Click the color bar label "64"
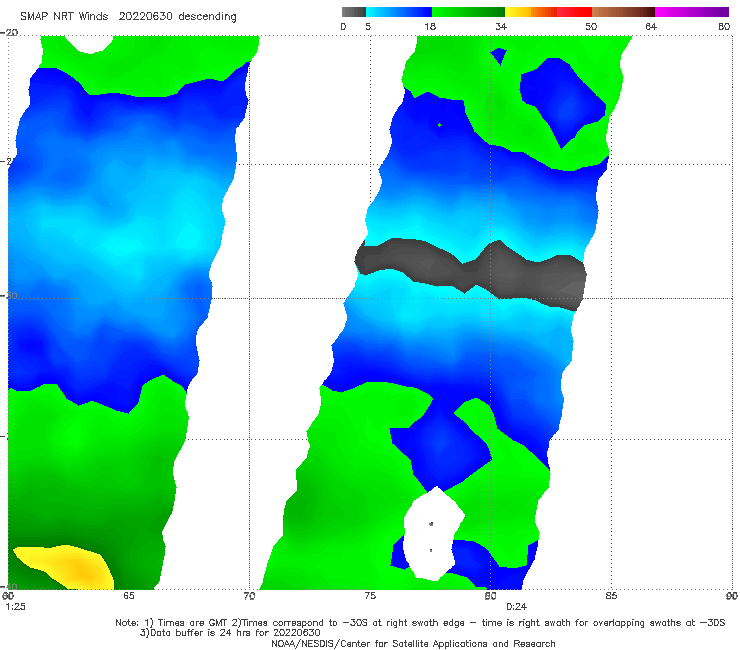Image resolution: width=740 pixels, height=650 pixels. click(x=651, y=27)
